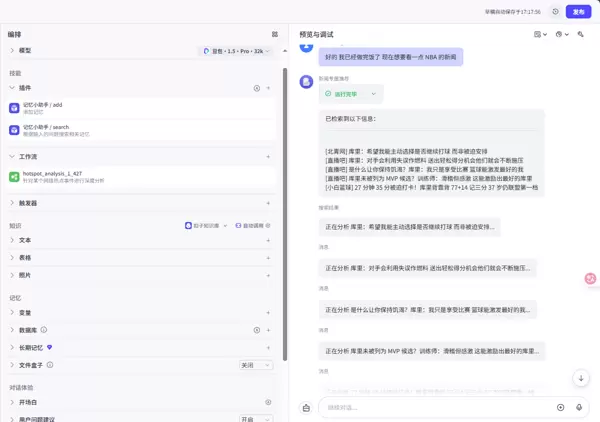Add a workflow using 工作流 plus icon
The height and width of the screenshot is (422, 600).
point(268,157)
